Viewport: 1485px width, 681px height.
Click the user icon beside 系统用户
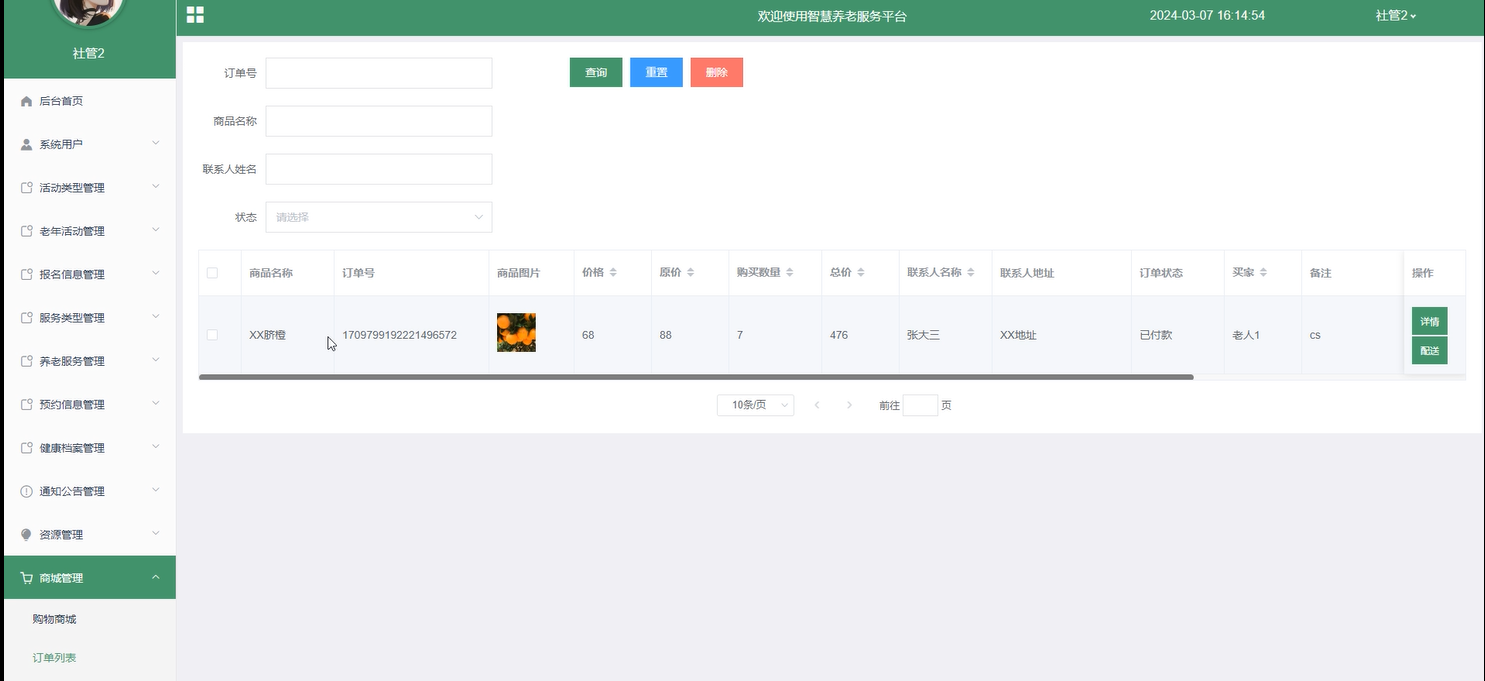[x=27, y=145]
